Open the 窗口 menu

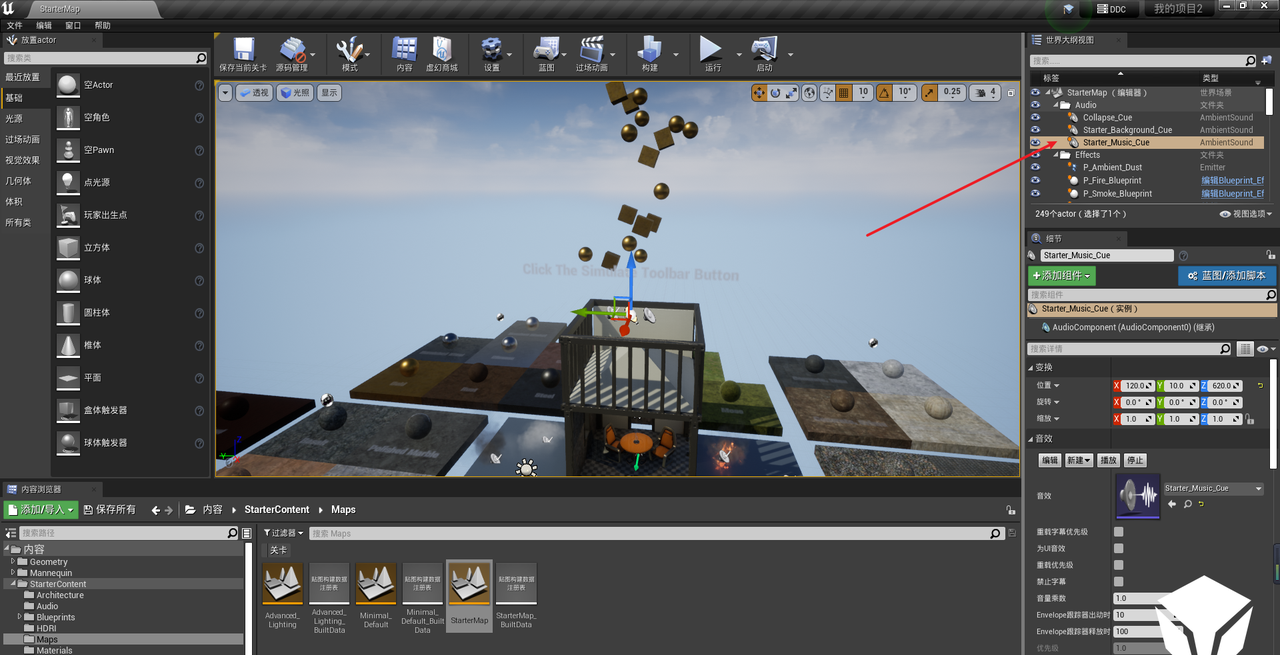click(73, 25)
